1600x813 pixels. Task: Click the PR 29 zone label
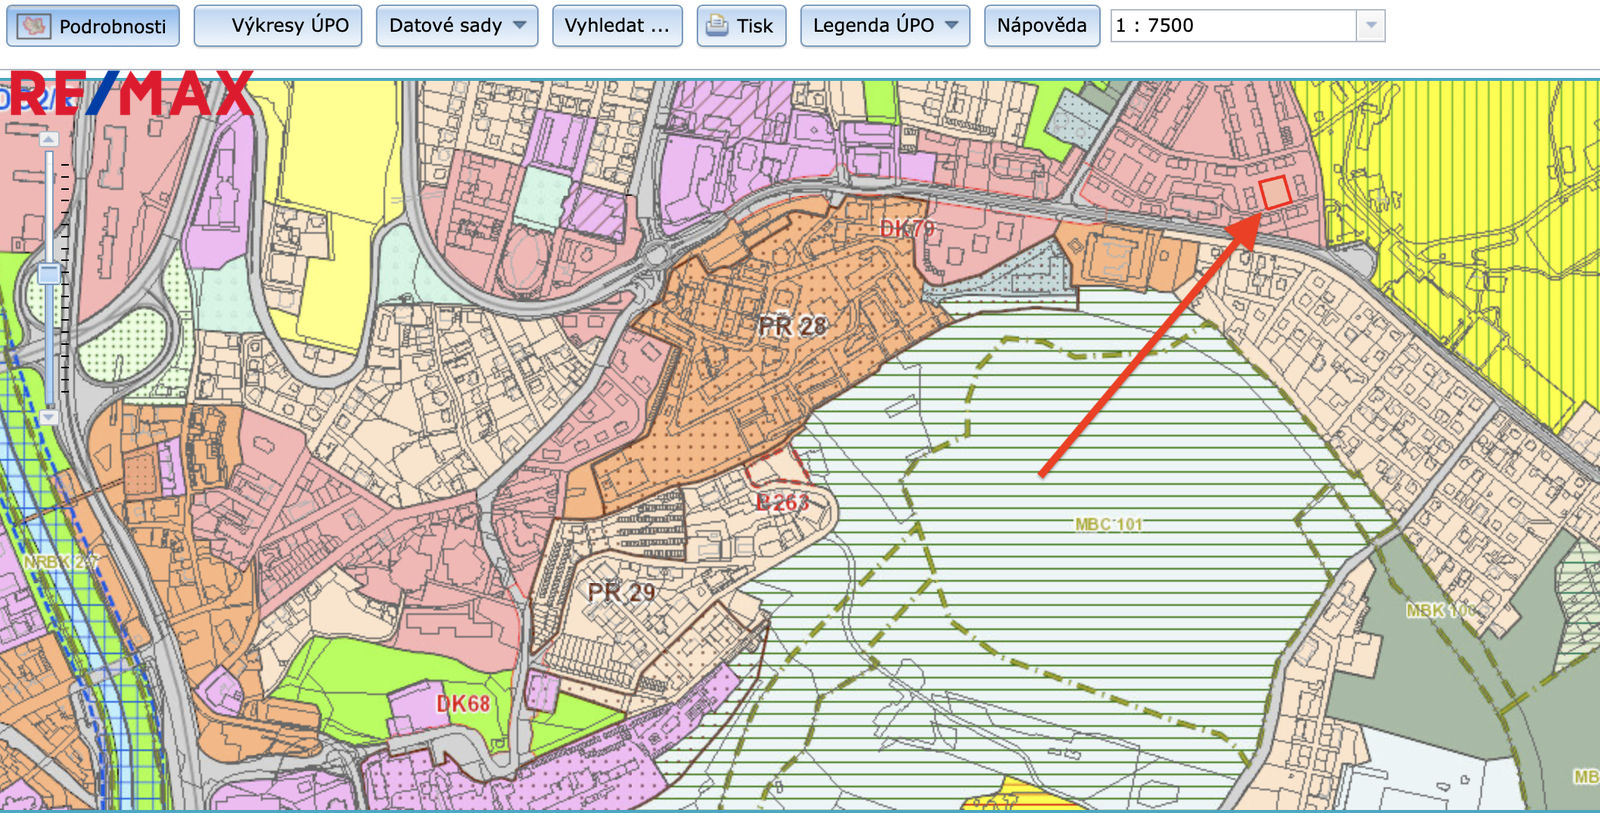pyautogui.click(x=621, y=592)
